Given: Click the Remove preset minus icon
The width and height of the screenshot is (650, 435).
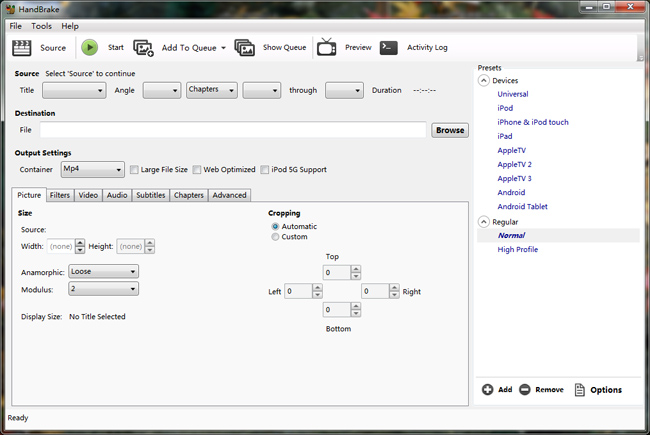Looking at the screenshot, I should point(525,389).
